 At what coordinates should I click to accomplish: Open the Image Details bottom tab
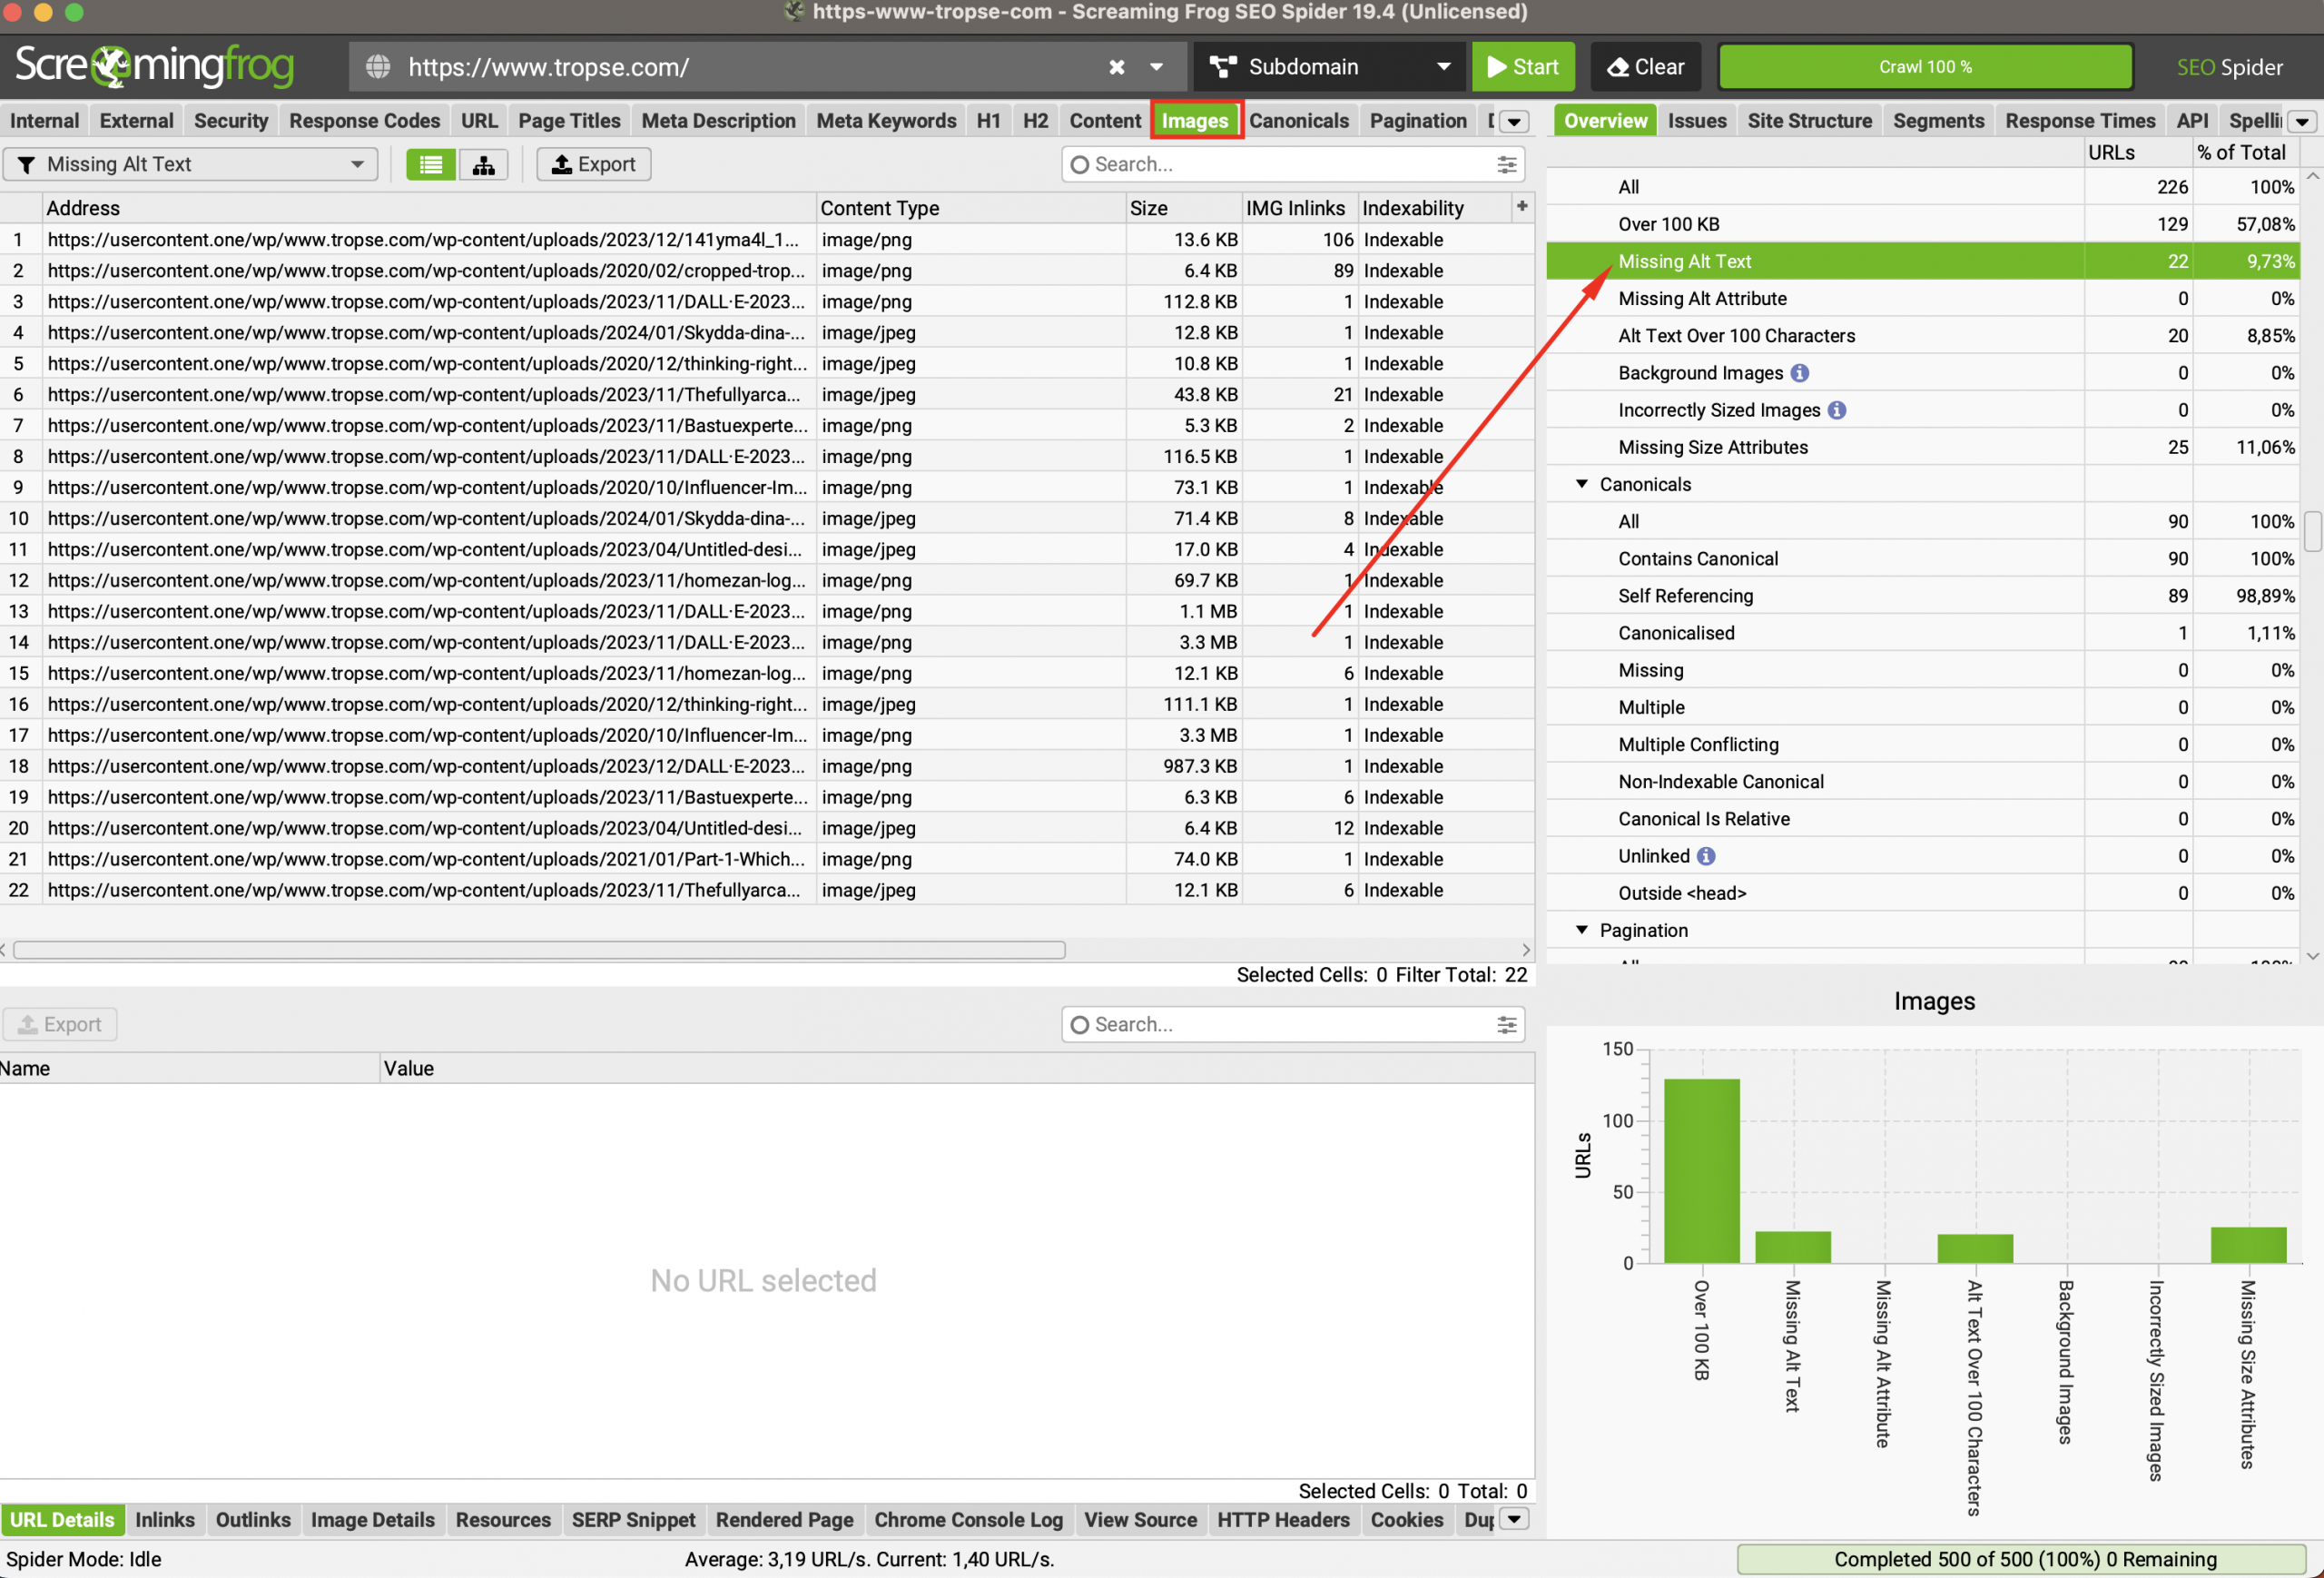coord(372,1520)
